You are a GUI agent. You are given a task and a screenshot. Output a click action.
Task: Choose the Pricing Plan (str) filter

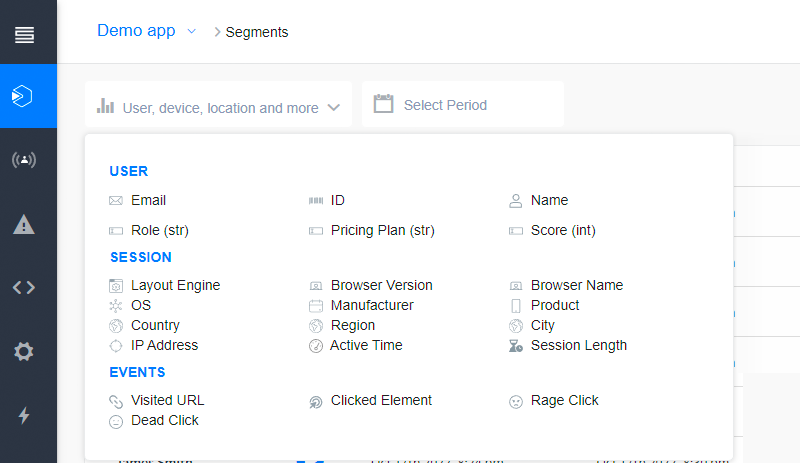coord(382,230)
